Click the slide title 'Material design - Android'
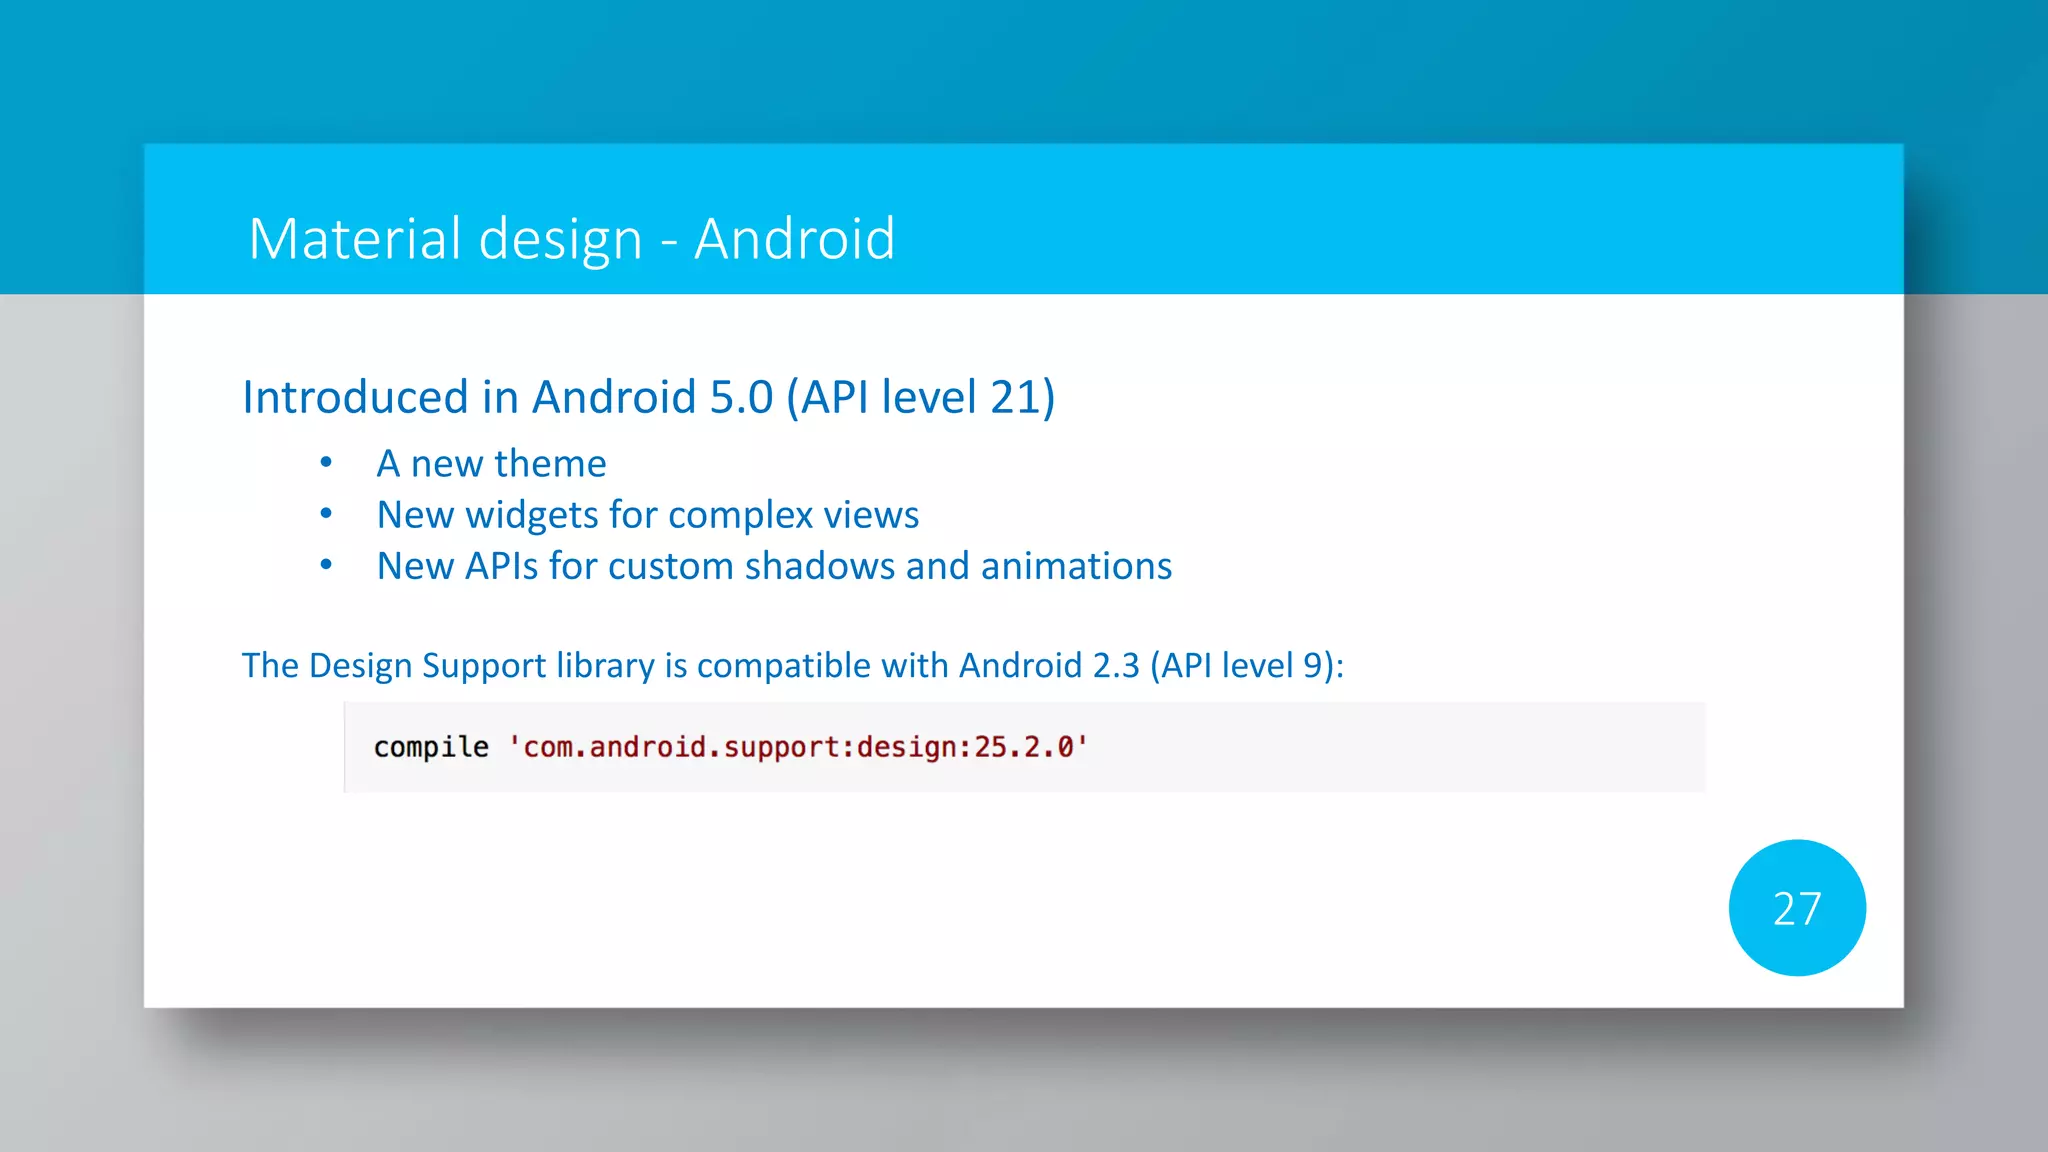This screenshot has width=2048, height=1152. [x=572, y=239]
